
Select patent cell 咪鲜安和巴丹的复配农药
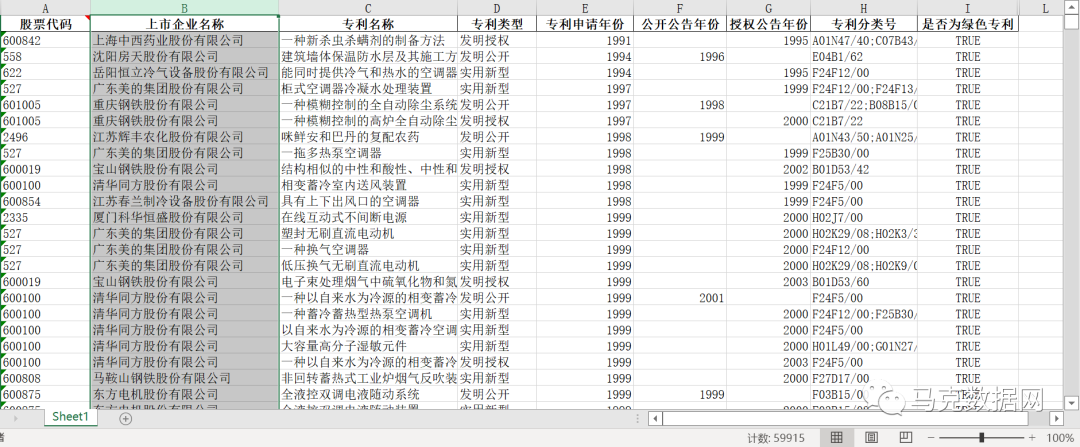pyautogui.click(x=368, y=137)
